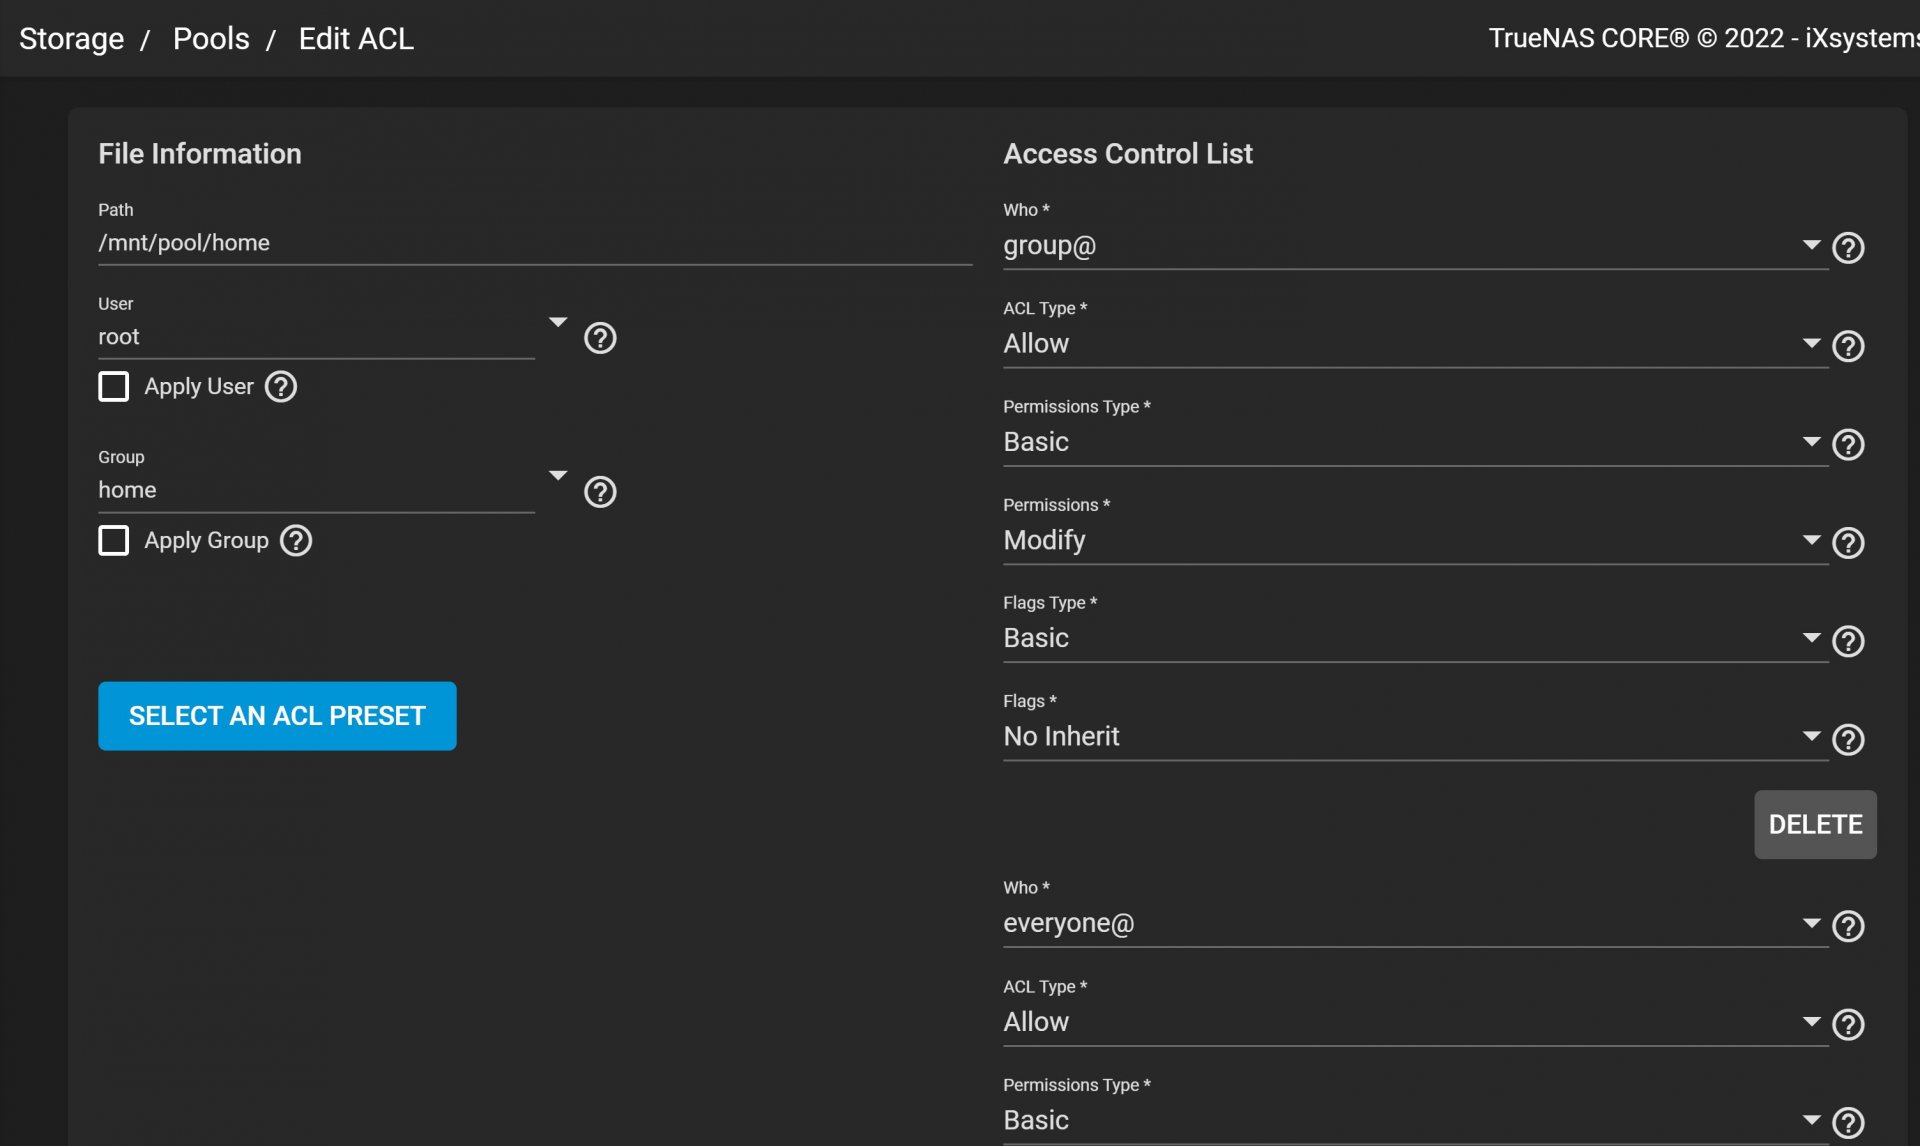
Task: Enable the Apply Group checkbox
Action: click(114, 541)
